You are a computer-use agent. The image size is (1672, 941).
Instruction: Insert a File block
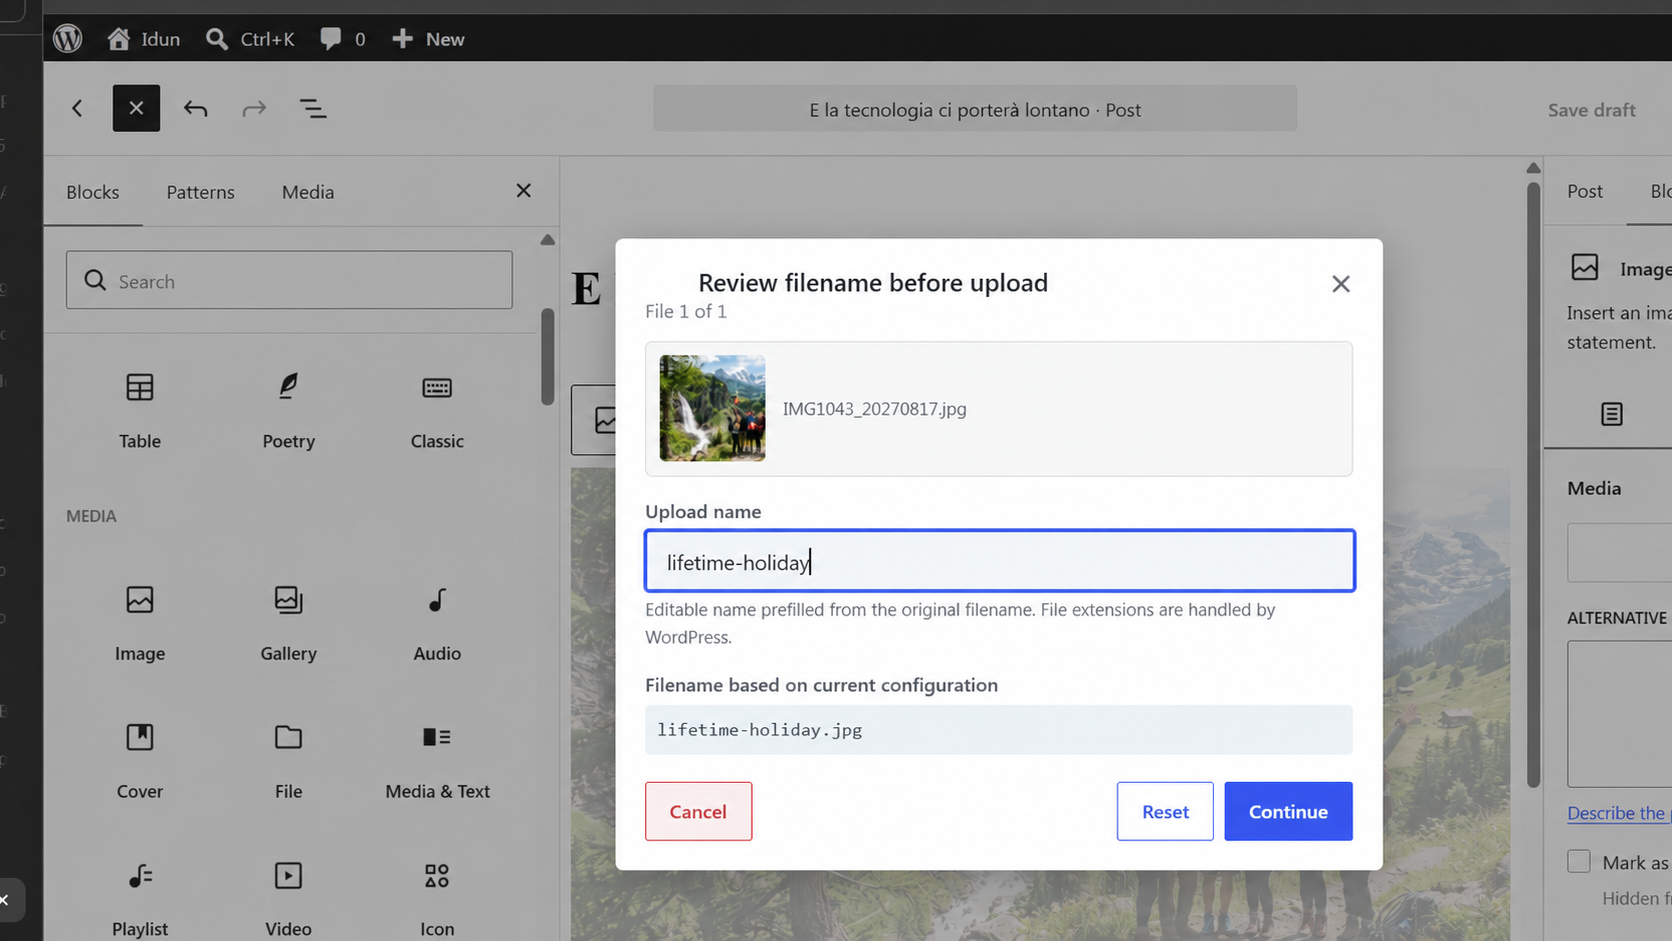(x=288, y=762)
